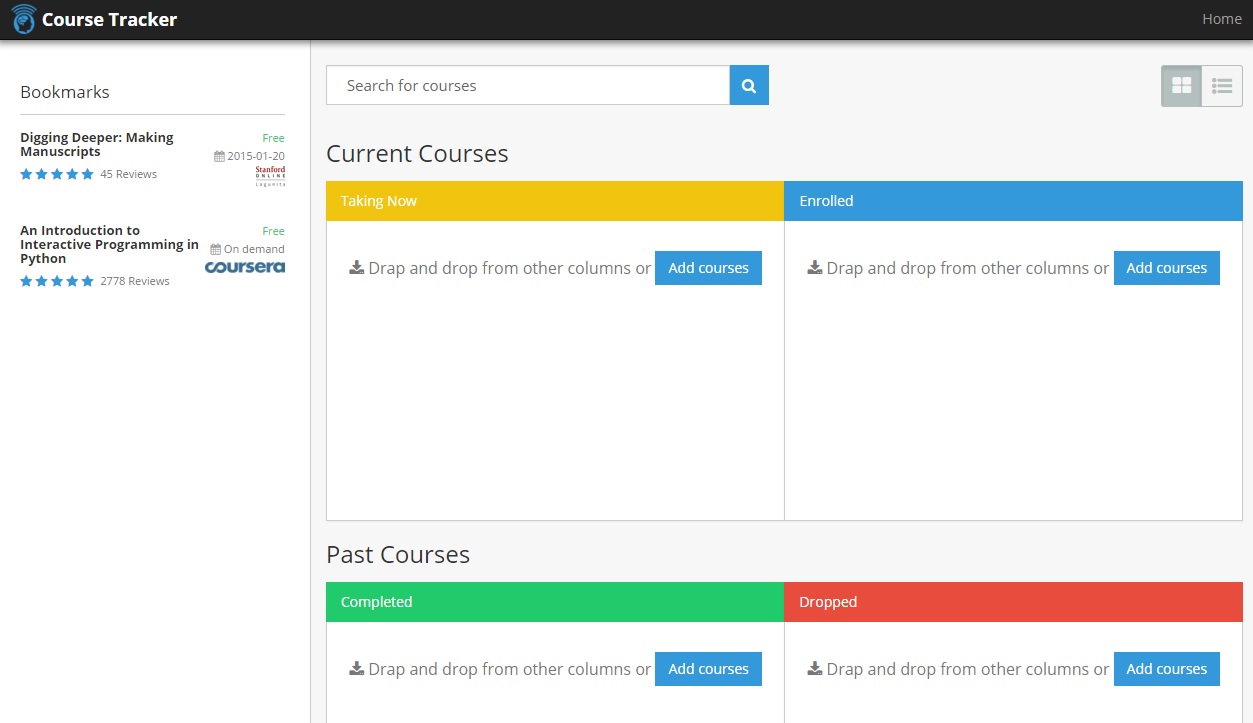Click the Stanford Online logo
1253x723 pixels.
pyautogui.click(x=270, y=176)
